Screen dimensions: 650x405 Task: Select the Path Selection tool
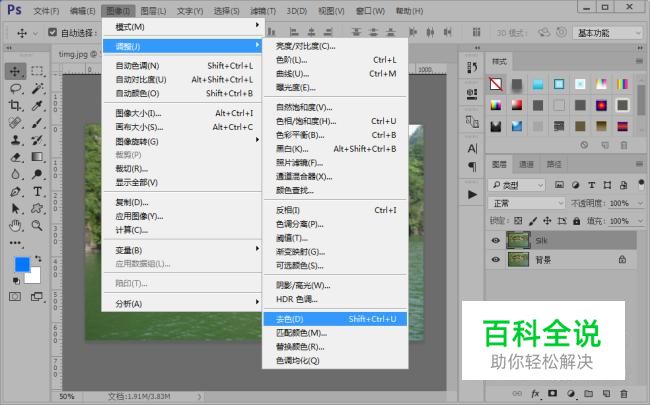coord(15,209)
